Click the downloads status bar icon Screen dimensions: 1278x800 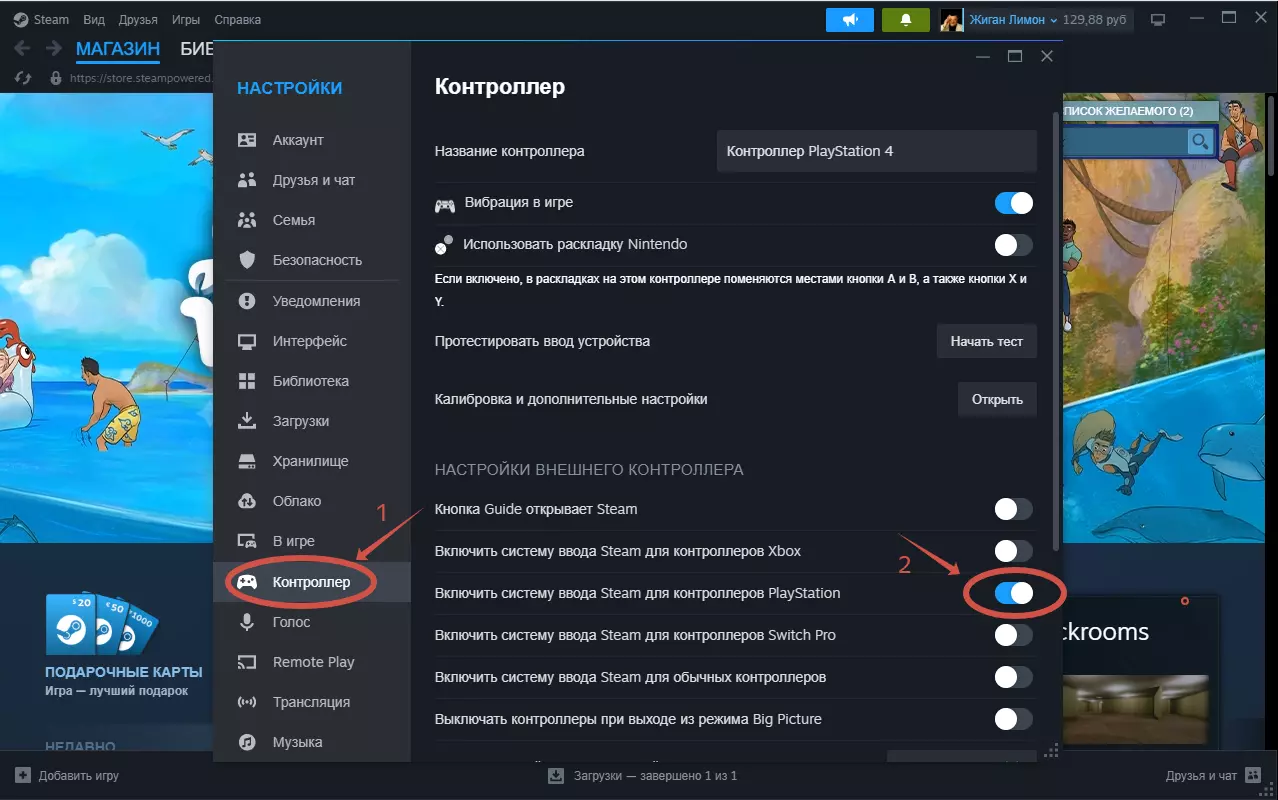556,775
